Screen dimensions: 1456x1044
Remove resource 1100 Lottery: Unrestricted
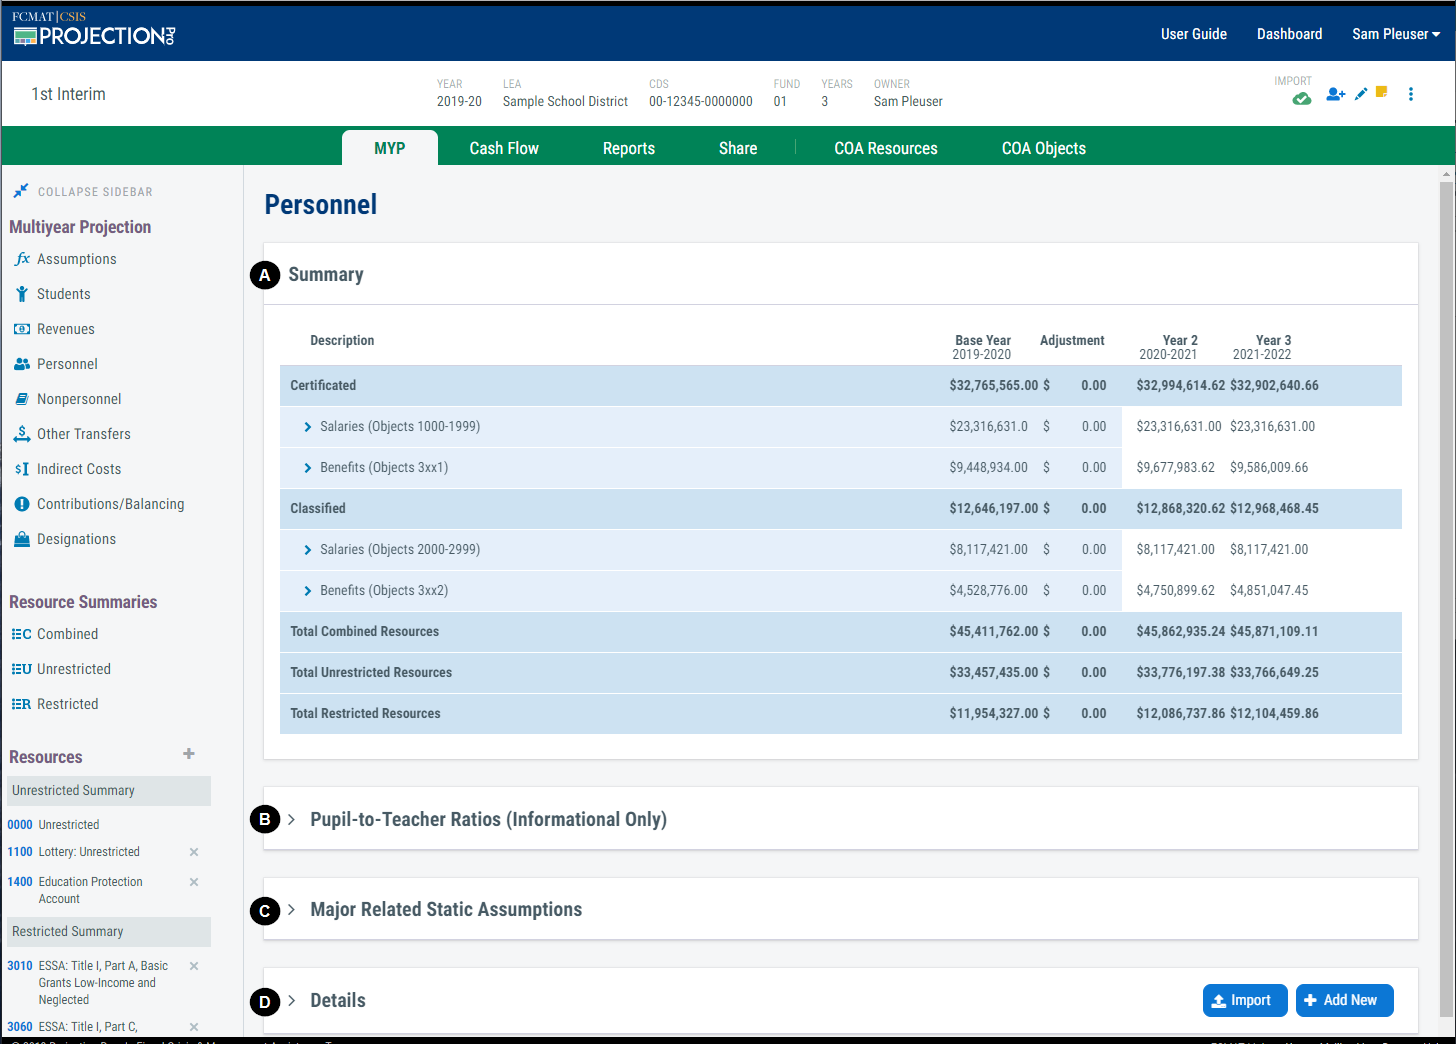coord(194,852)
